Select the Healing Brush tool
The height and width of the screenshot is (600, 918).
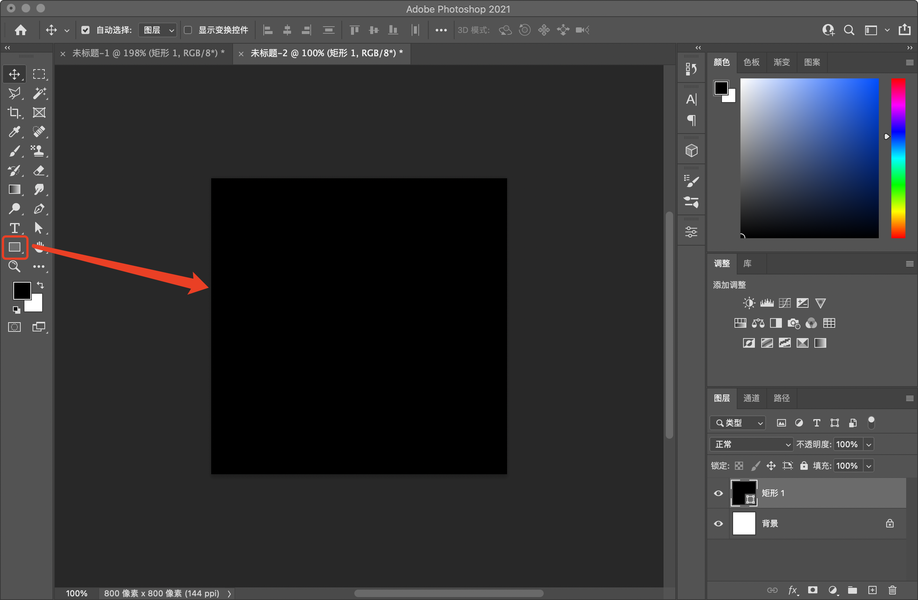point(39,132)
